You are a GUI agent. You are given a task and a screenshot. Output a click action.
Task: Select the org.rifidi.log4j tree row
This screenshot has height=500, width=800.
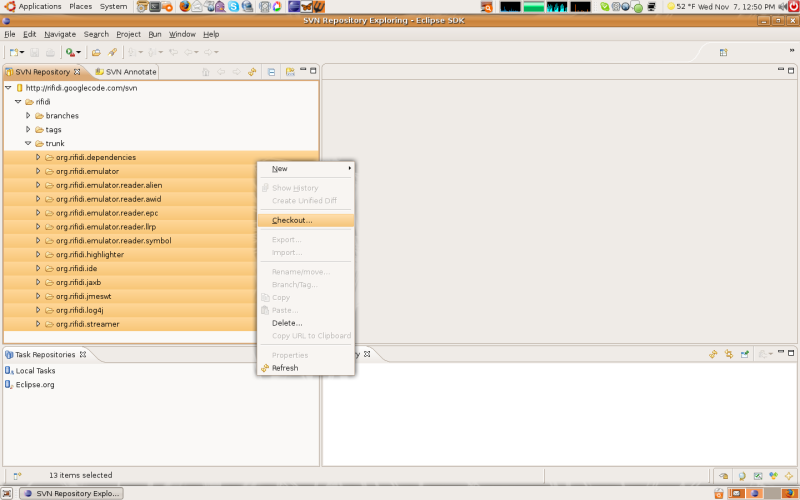coord(161,310)
